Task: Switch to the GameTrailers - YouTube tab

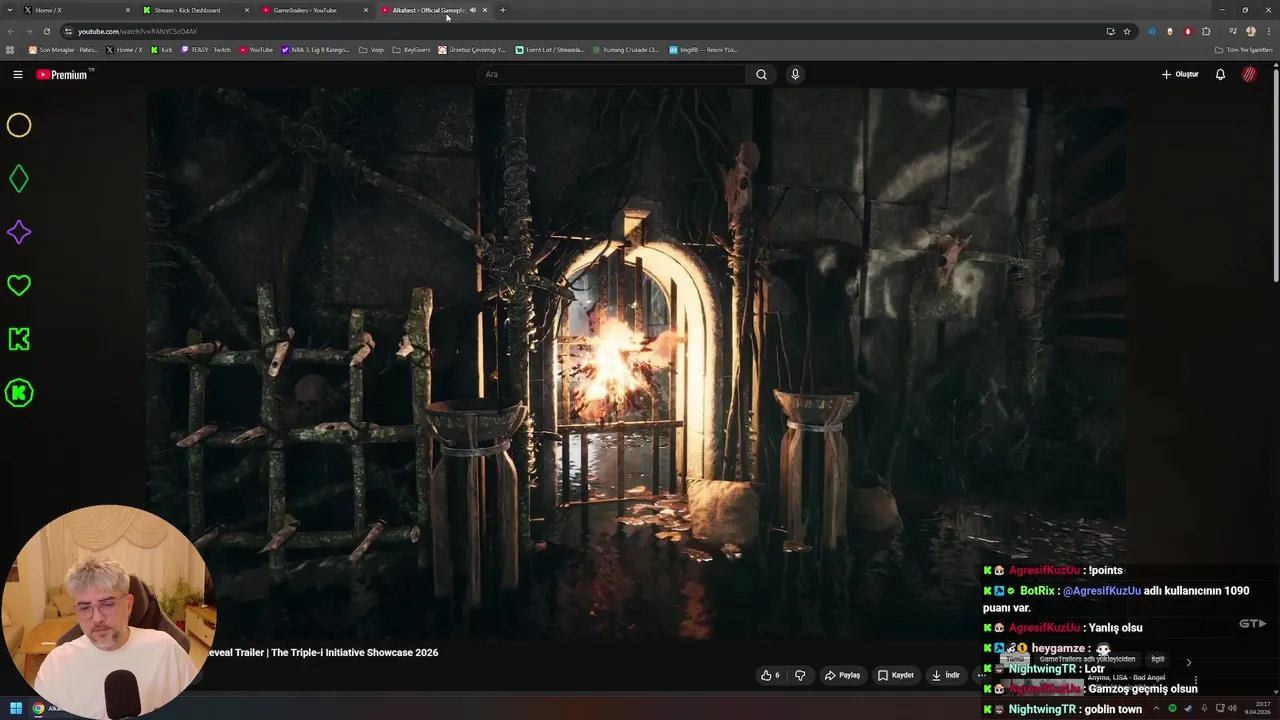Action: 315,10
